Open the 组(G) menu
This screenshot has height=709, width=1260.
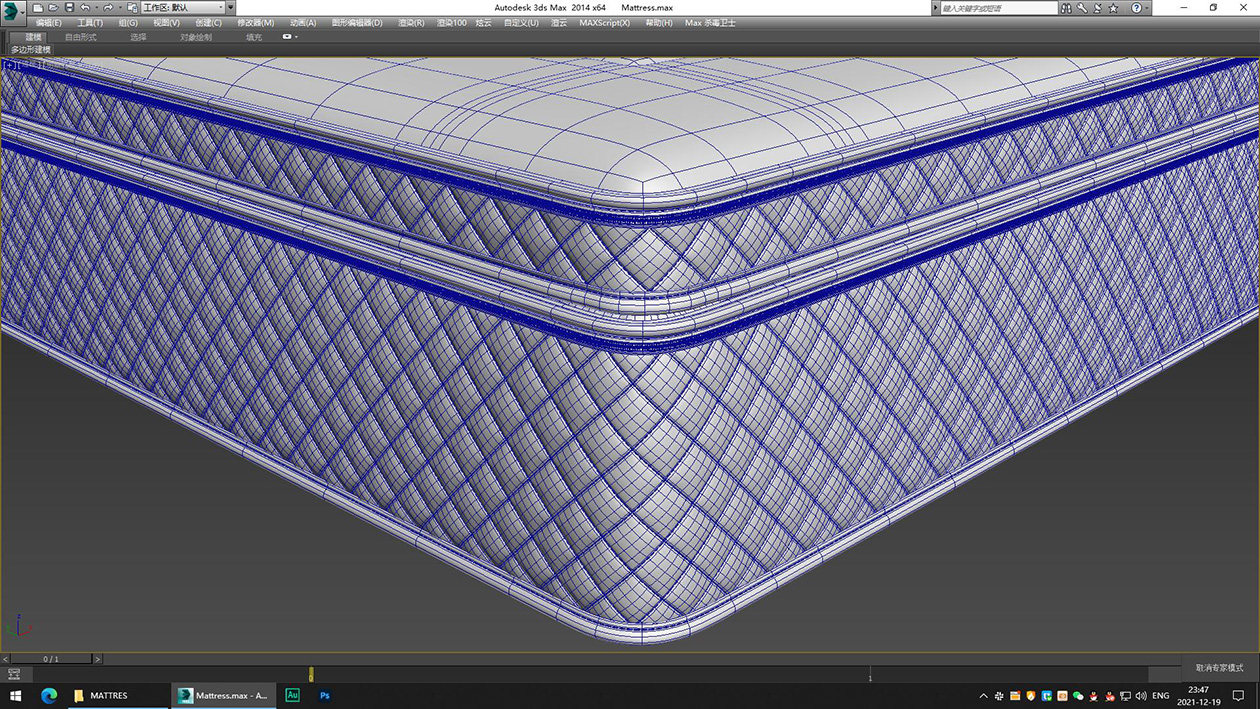[x=128, y=22]
